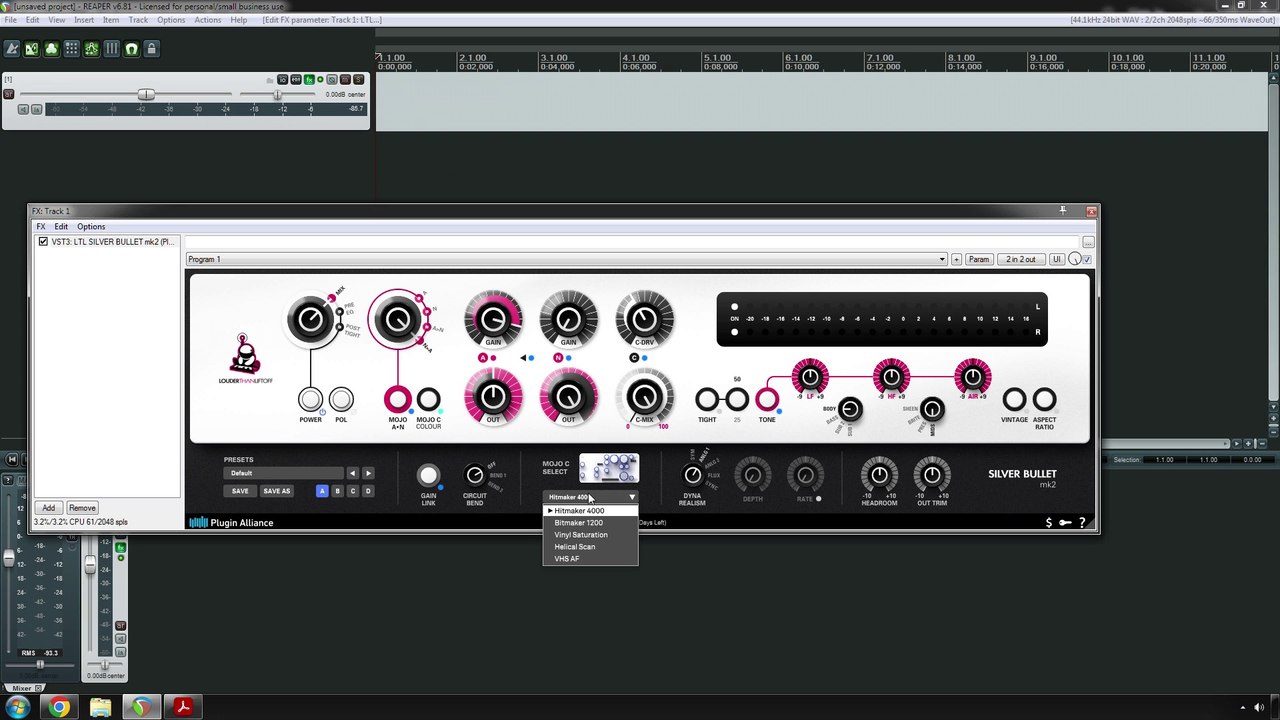
Task: Toggle the Tight button
Action: coord(707,400)
